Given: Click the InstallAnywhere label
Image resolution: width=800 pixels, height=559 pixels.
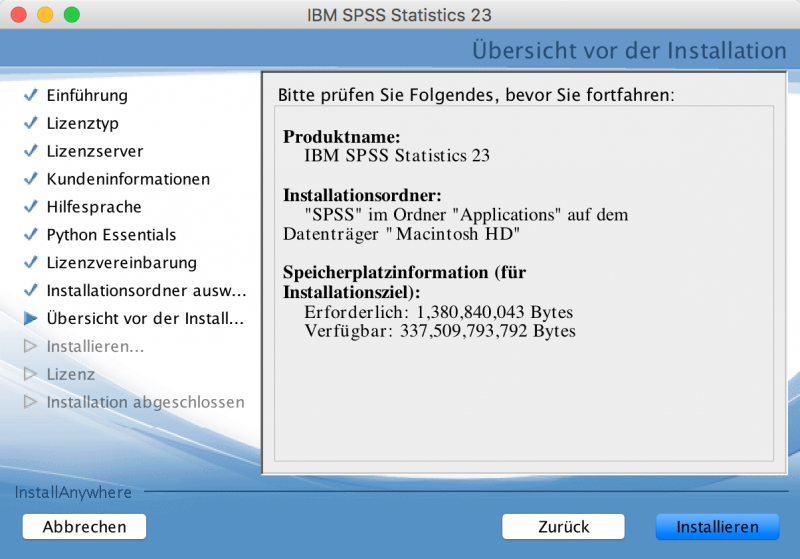Looking at the screenshot, I should (73, 492).
